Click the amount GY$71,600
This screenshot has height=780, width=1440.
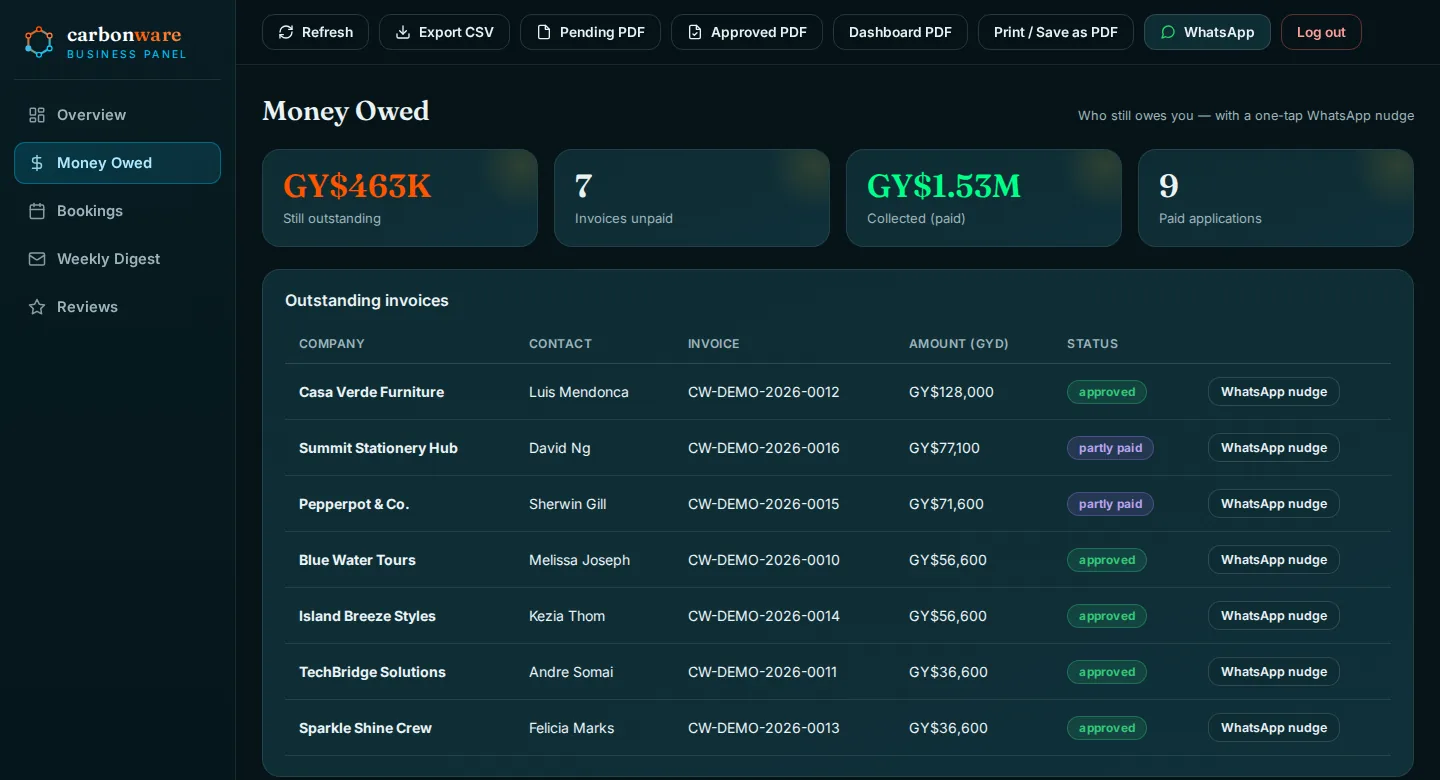(946, 504)
